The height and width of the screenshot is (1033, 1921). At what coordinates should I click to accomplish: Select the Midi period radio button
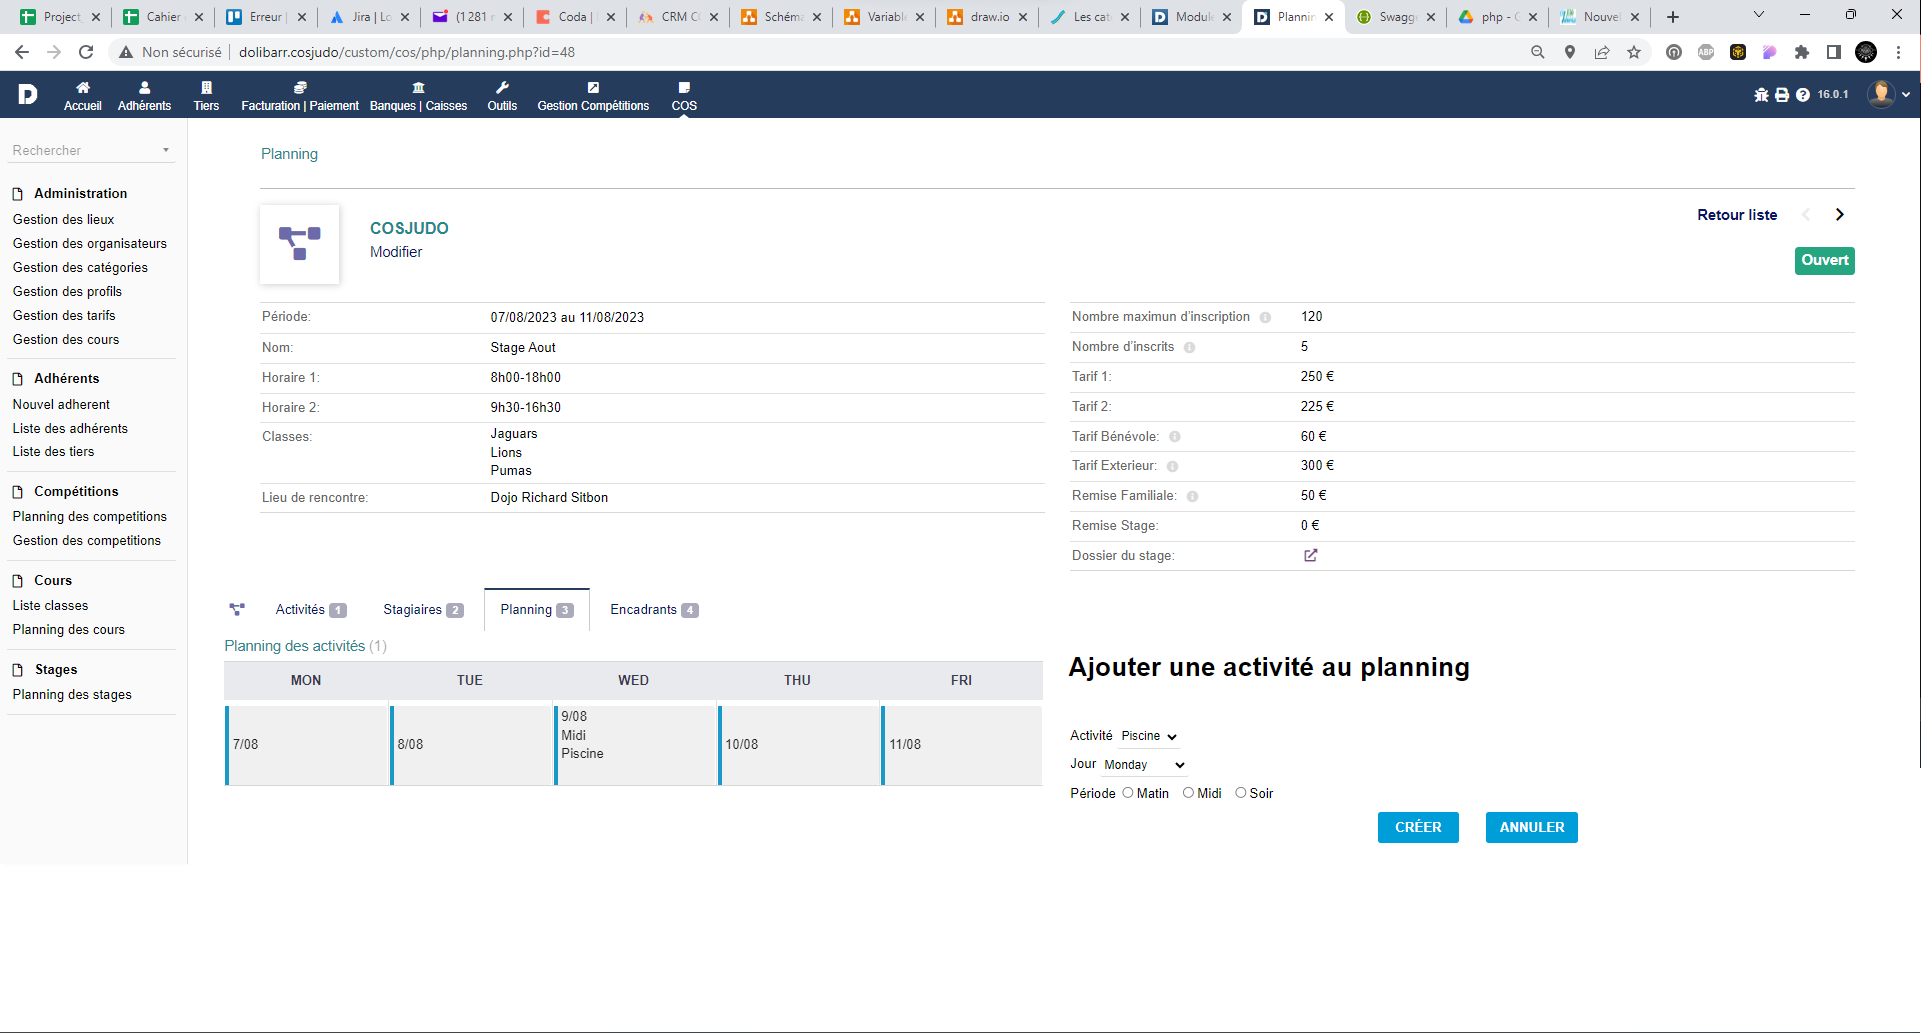pyautogui.click(x=1188, y=793)
